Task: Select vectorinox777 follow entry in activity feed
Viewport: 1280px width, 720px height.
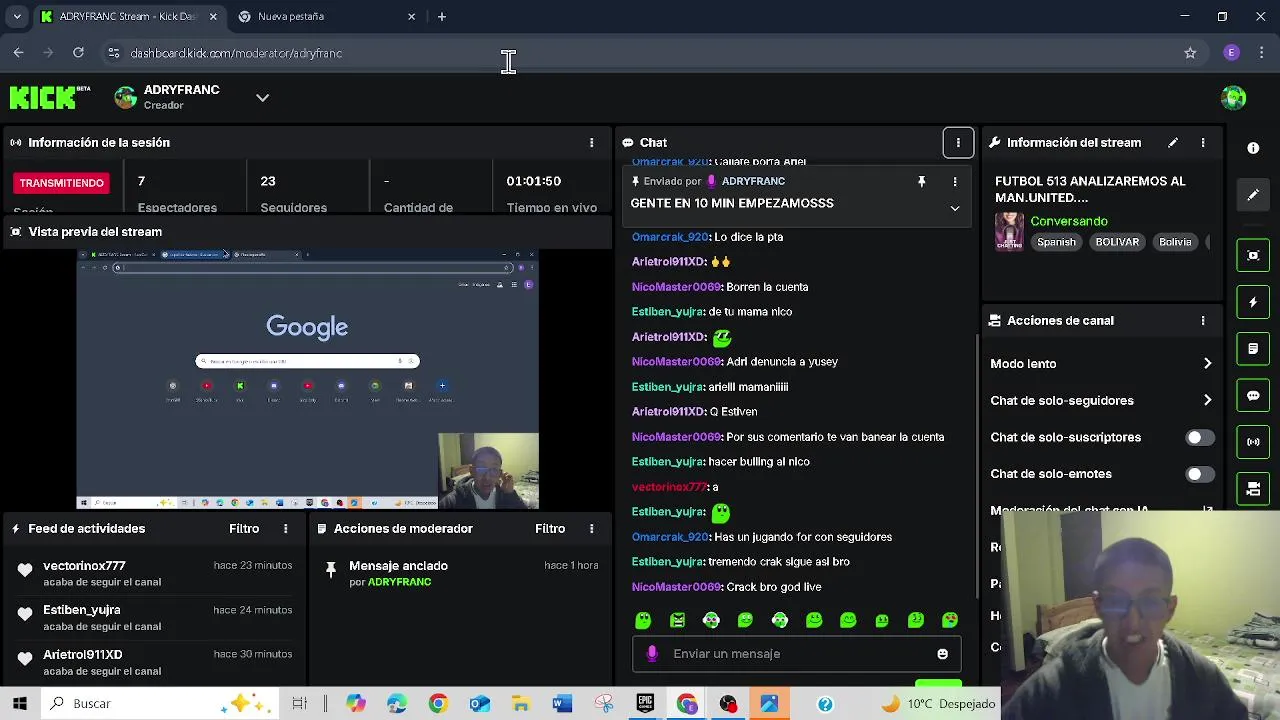Action: click(x=153, y=574)
